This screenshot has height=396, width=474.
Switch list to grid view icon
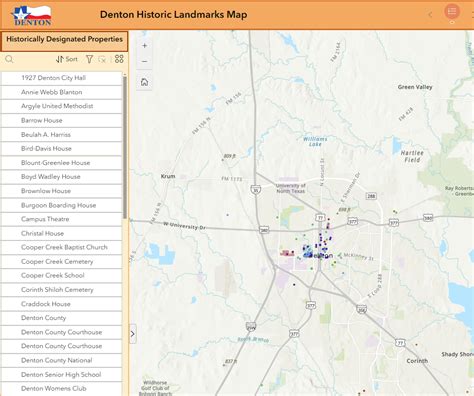click(x=119, y=59)
